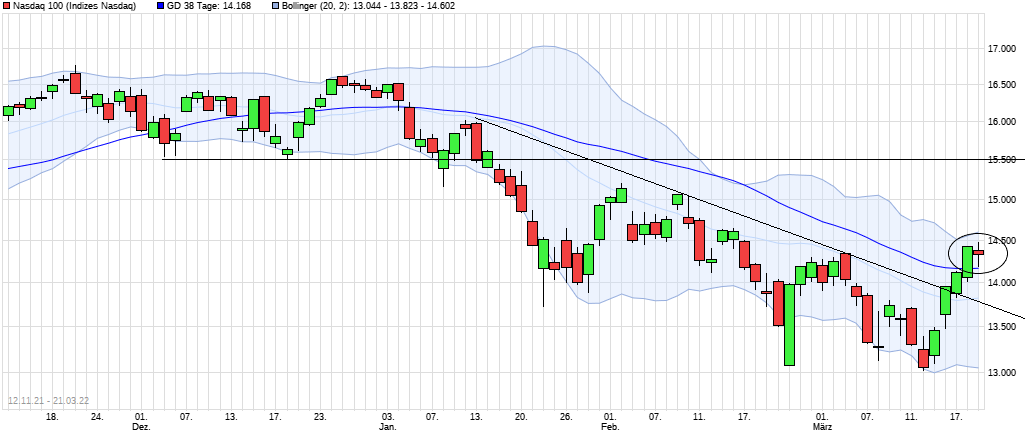Click the 17.000 price axis label
Screen dimensions: 1025x445
point(1003,49)
